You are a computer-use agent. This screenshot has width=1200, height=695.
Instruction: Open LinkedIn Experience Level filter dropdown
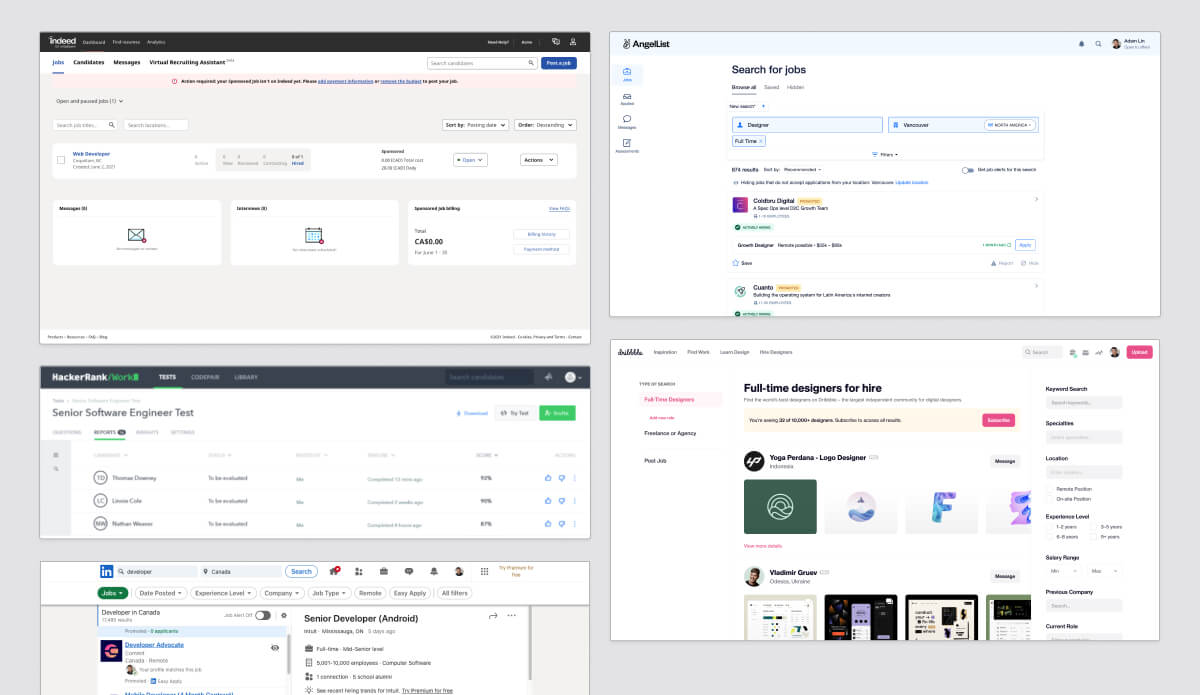pos(223,593)
